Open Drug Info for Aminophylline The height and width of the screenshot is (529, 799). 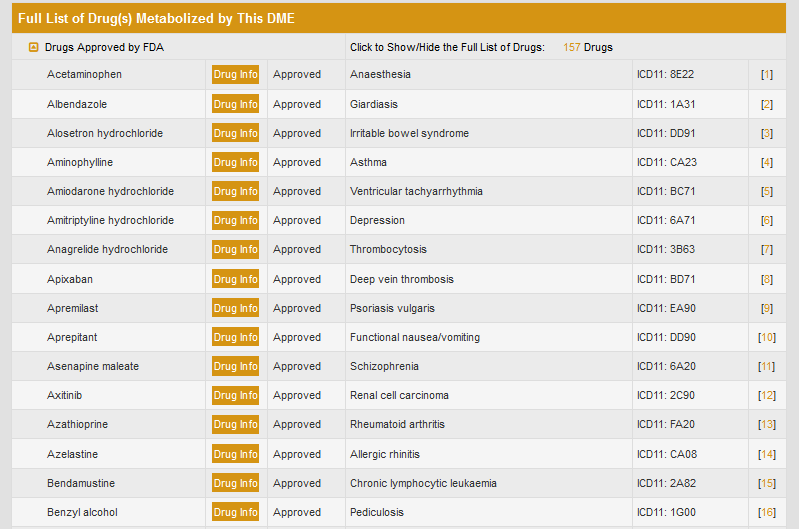[x=235, y=162]
